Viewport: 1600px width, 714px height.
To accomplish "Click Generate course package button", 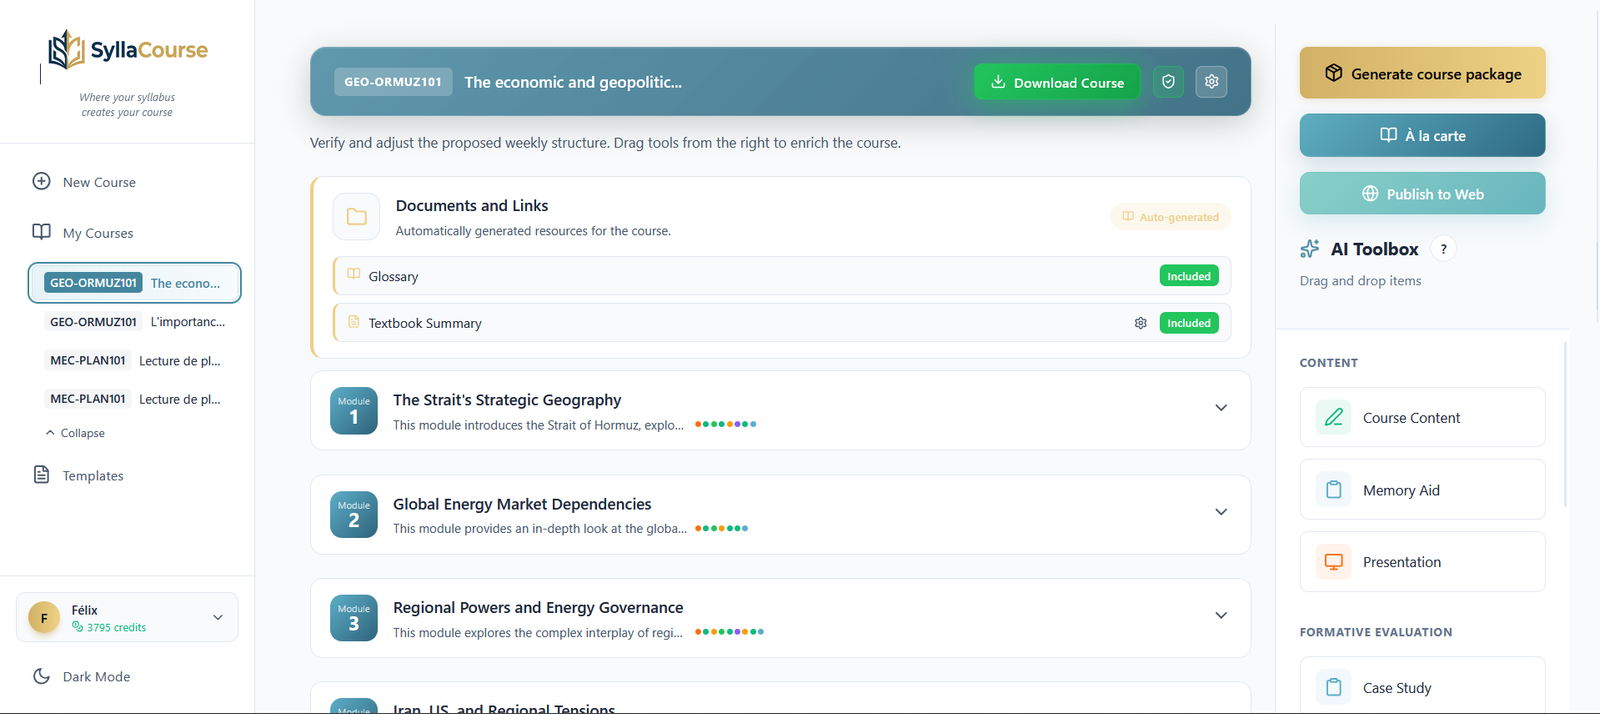I will point(1421,73).
